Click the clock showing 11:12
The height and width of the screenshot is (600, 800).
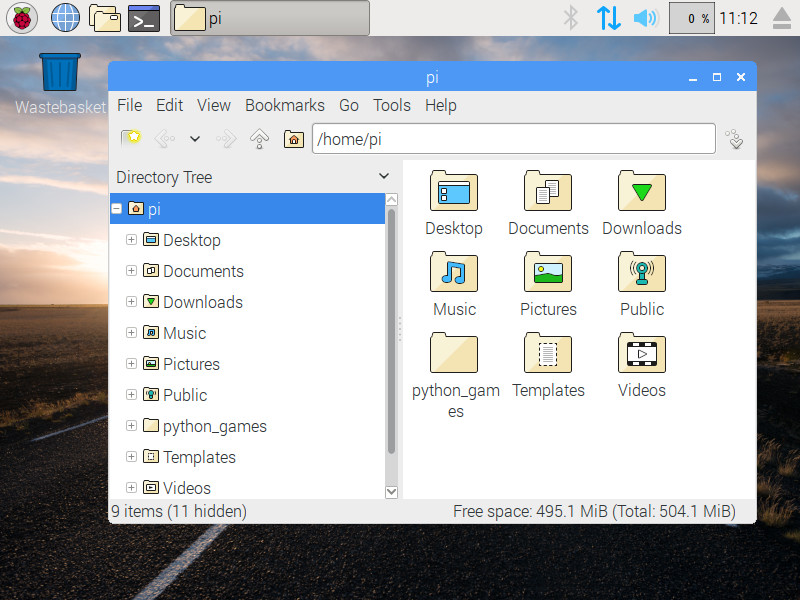pyautogui.click(x=738, y=18)
